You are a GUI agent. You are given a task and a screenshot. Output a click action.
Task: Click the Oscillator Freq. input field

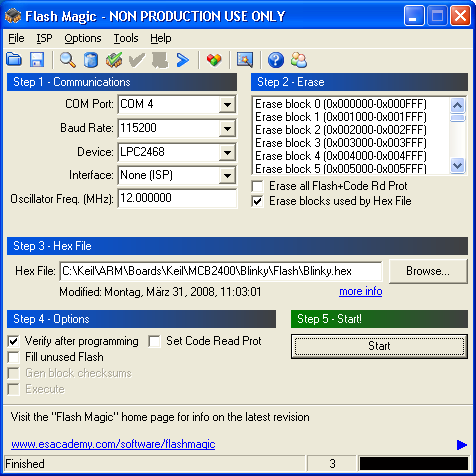(x=177, y=198)
